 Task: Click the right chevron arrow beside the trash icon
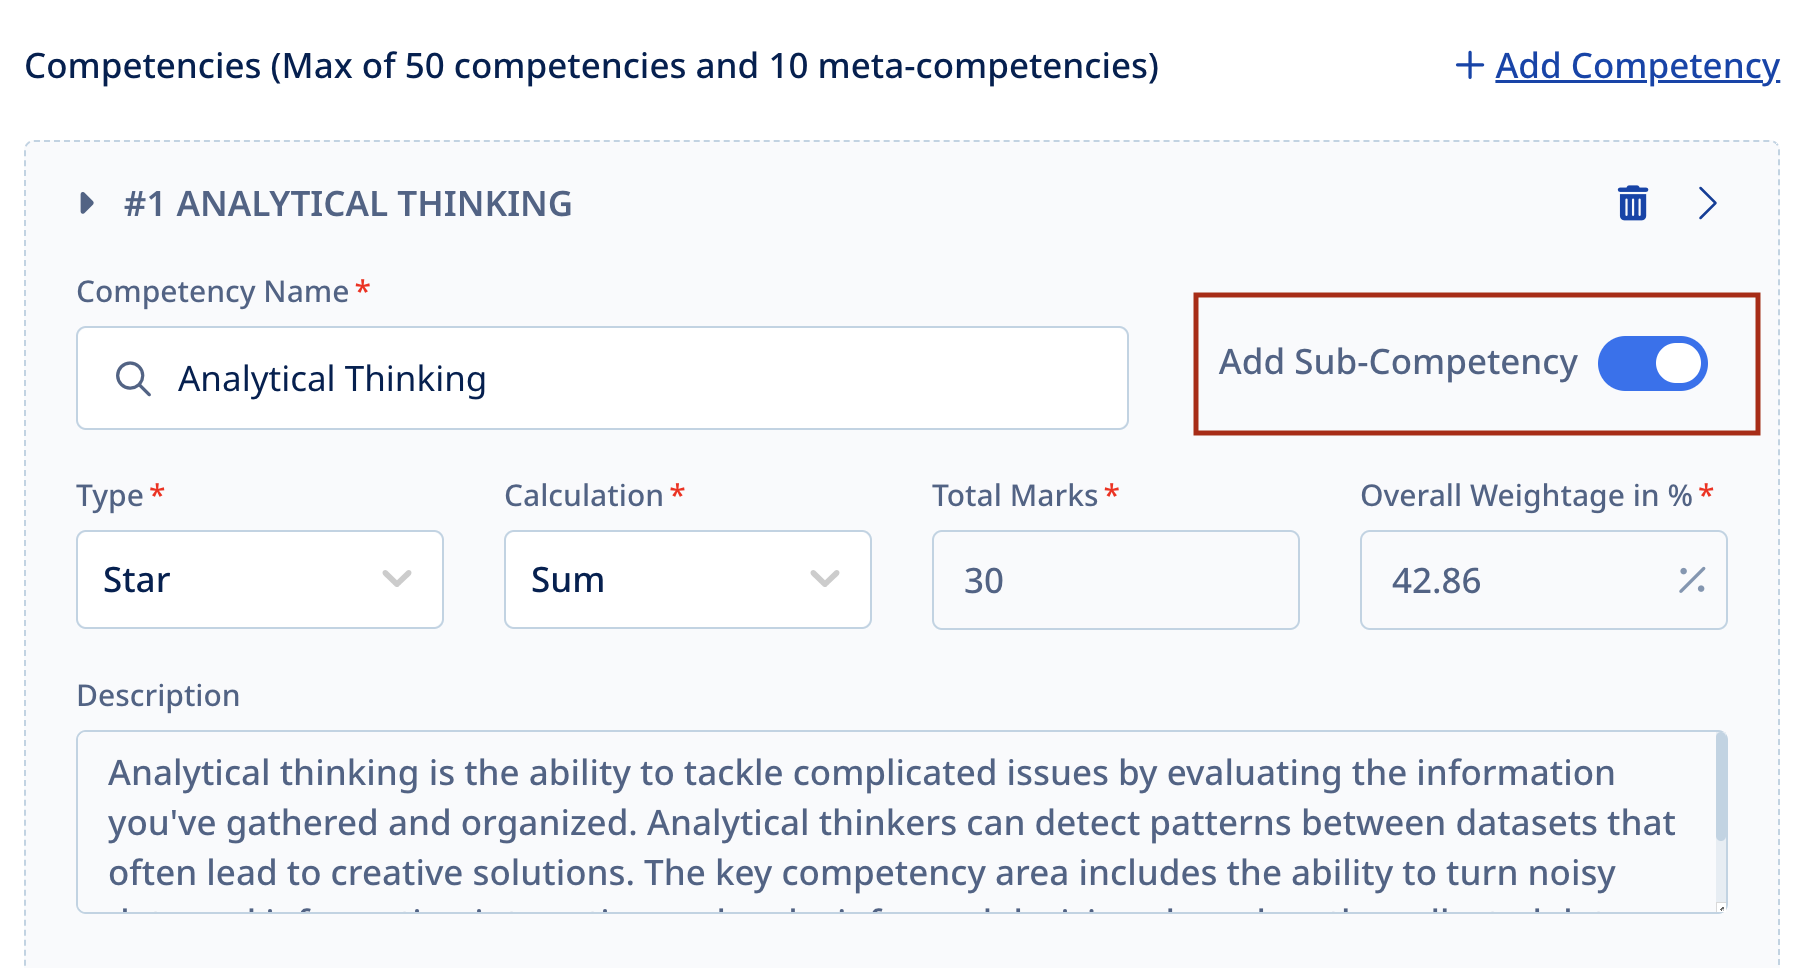coord(1707,203)
